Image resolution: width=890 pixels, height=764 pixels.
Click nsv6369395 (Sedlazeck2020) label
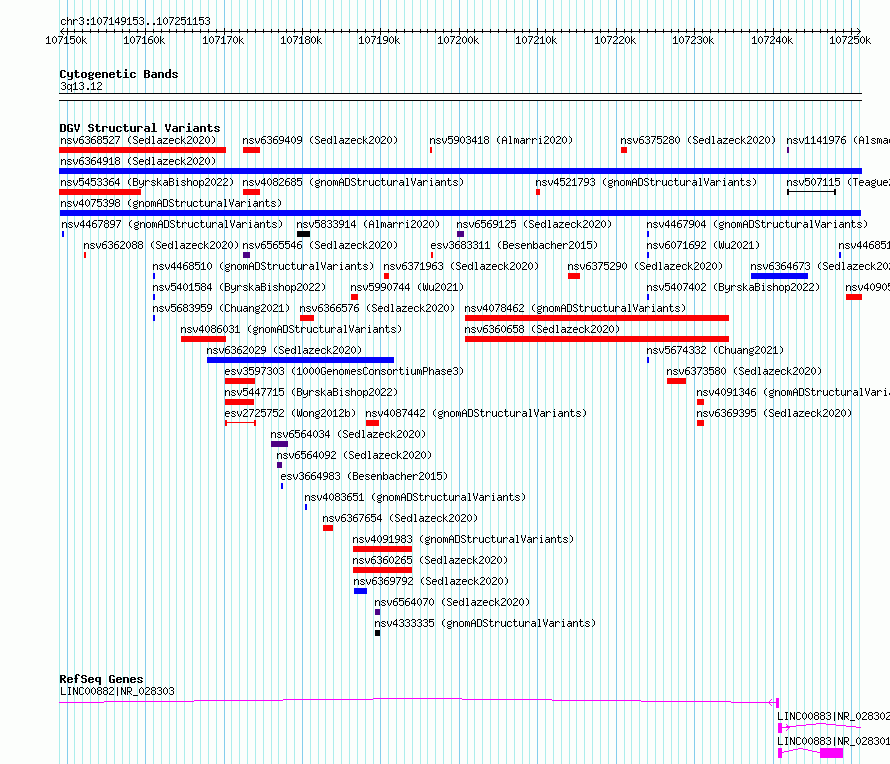click(x=774, y=413)
